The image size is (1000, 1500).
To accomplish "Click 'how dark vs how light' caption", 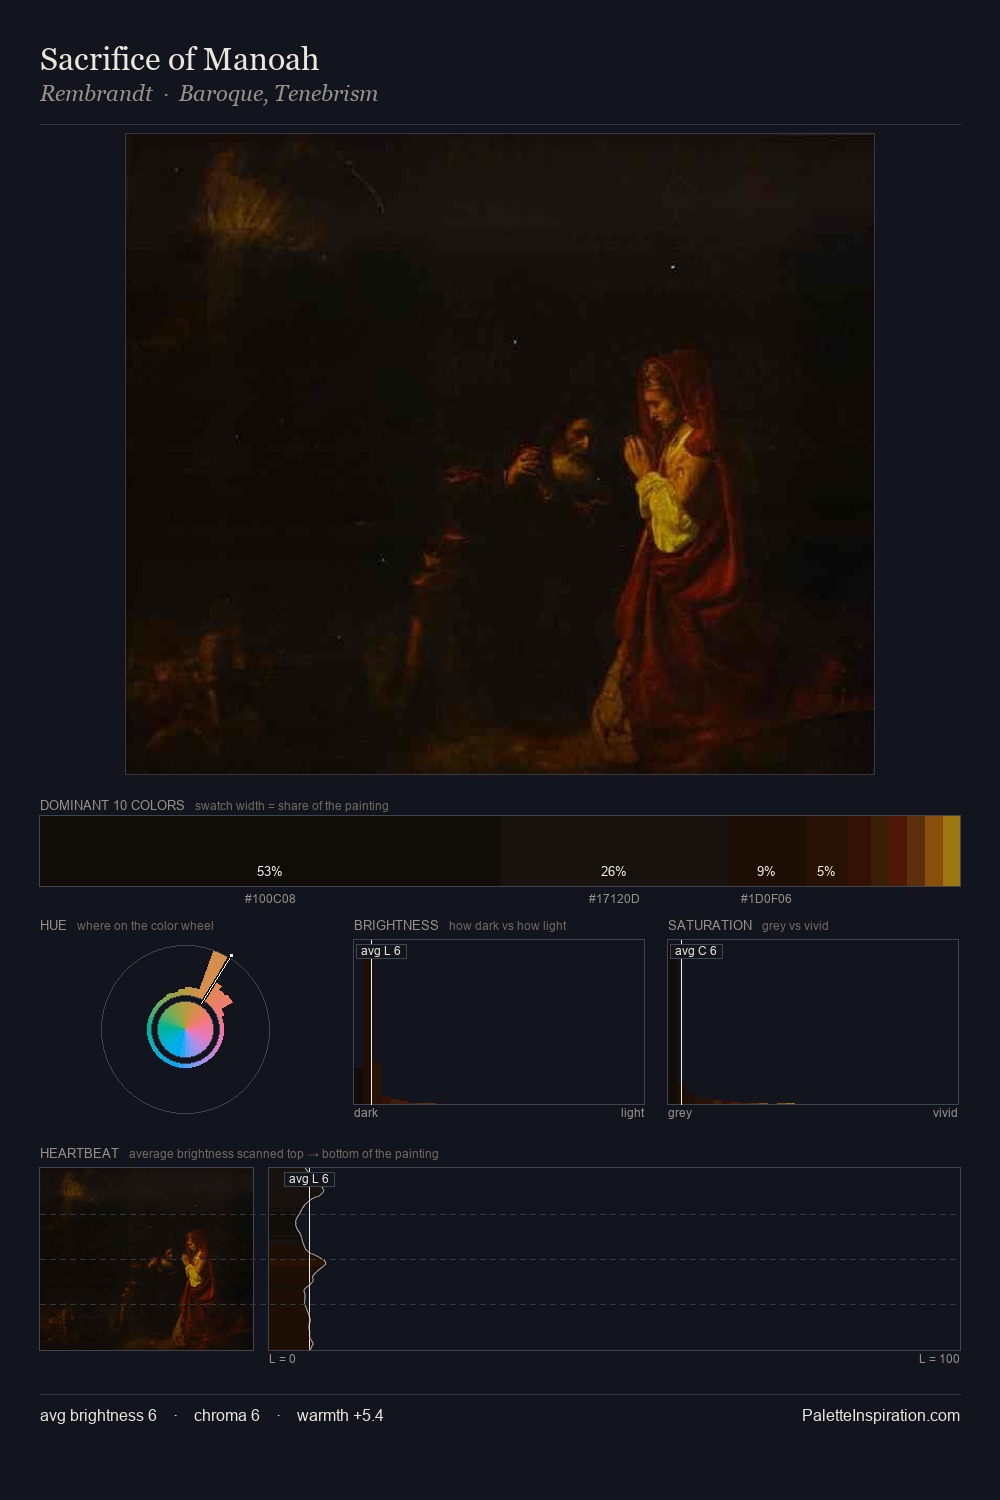I will (508, 926).
